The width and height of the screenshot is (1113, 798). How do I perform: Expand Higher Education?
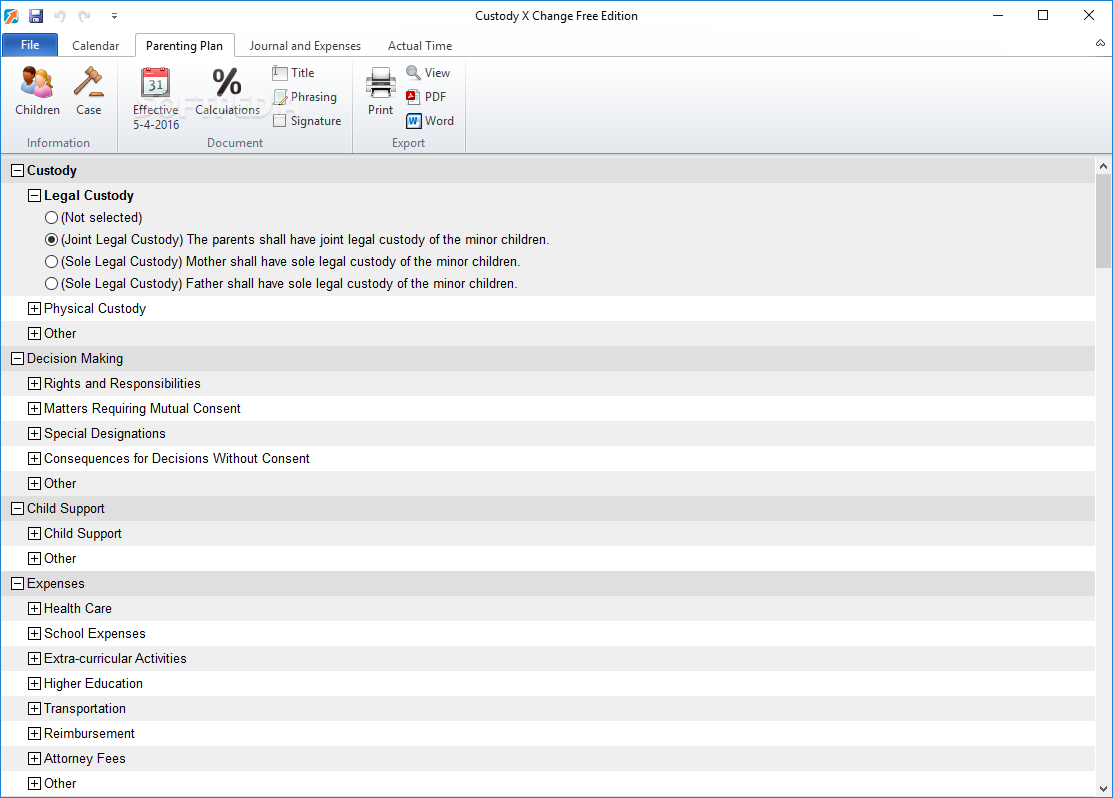coord(34,683)
